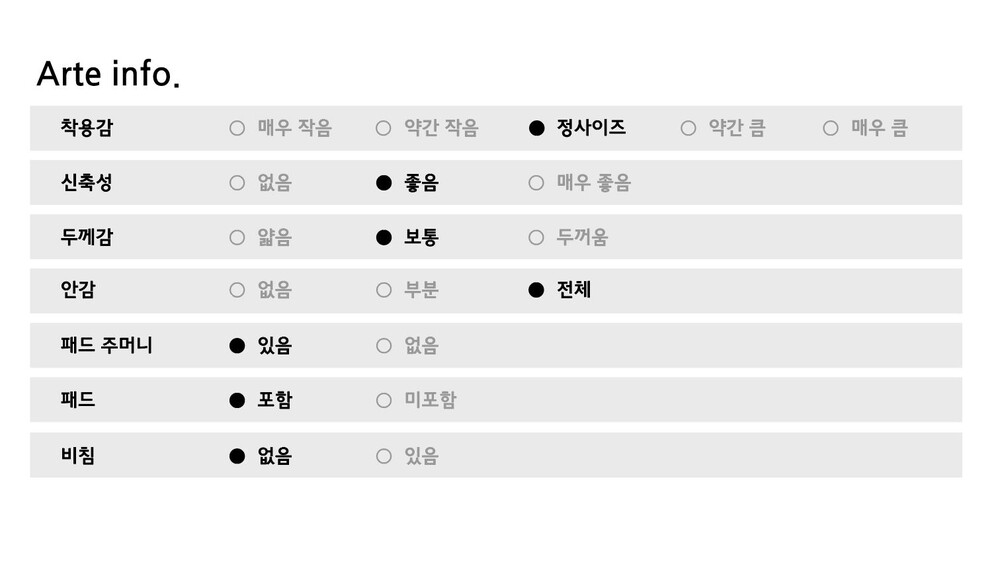The width and height of the screenshot is (1000, 574).
Task: Choose 약간 작음 for 착용감
Action: point(383,128)
